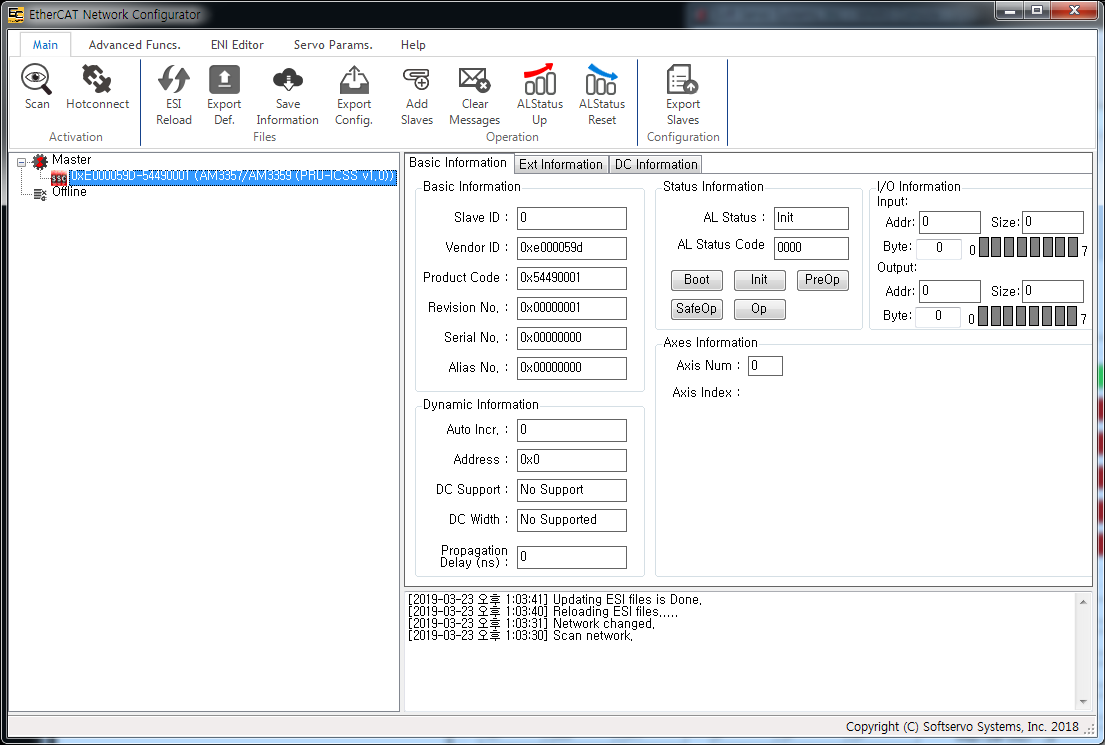Click the Output Byte field
Viewport: 1105px width, 745px height.
point(938,316)
